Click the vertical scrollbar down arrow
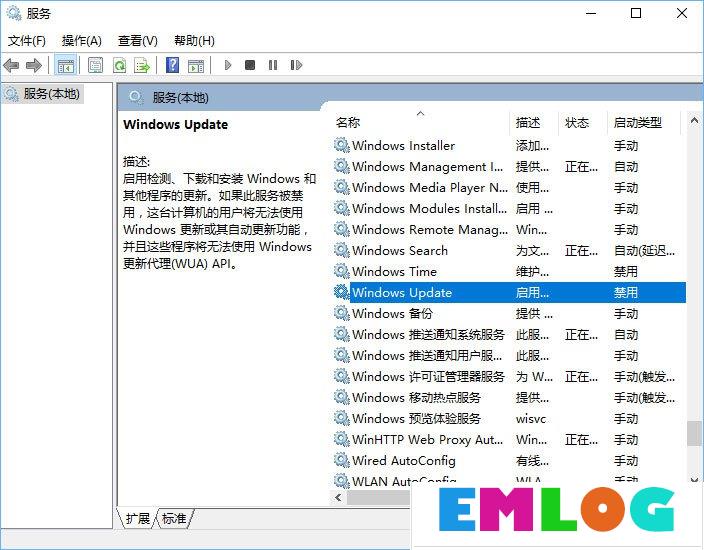 pos(694,480)
